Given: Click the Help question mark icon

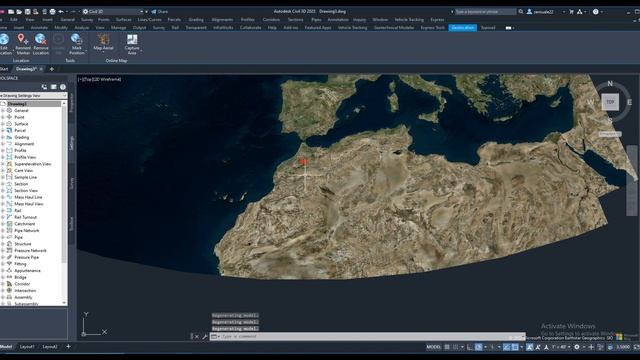Looking at the screenshot, I should tap(596, 11).
